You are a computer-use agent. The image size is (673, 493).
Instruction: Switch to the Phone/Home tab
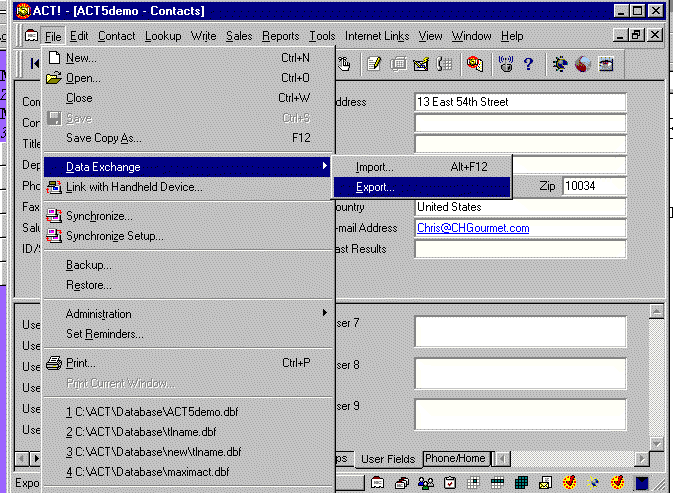[455, 458]
